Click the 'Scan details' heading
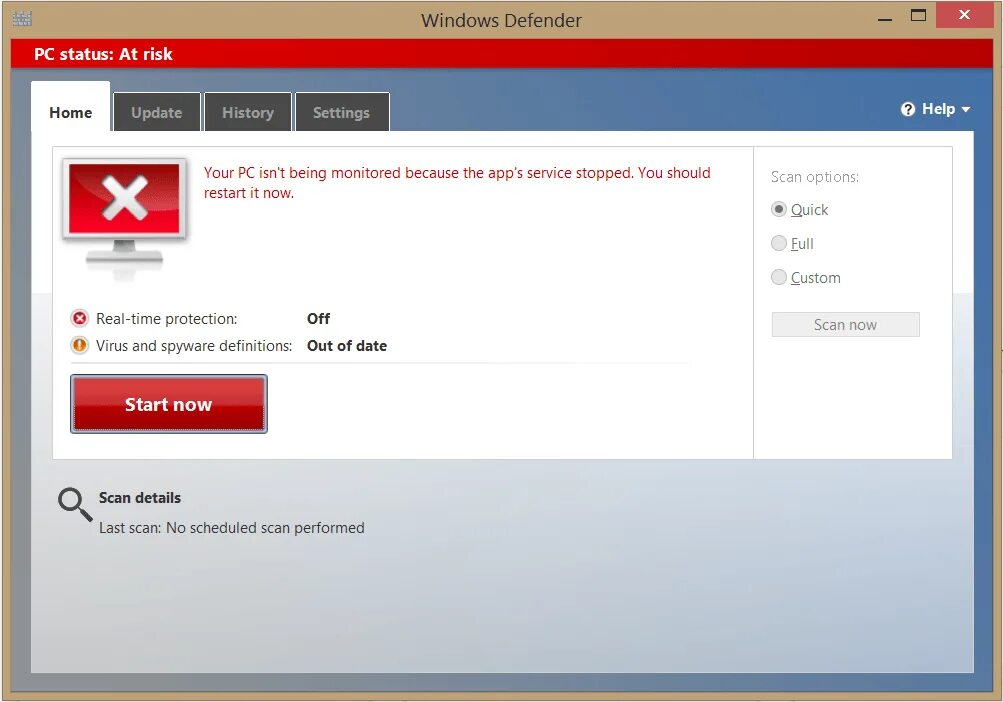Image resolution: width=1003 pixels, height=702 pixels. (139, 498)
